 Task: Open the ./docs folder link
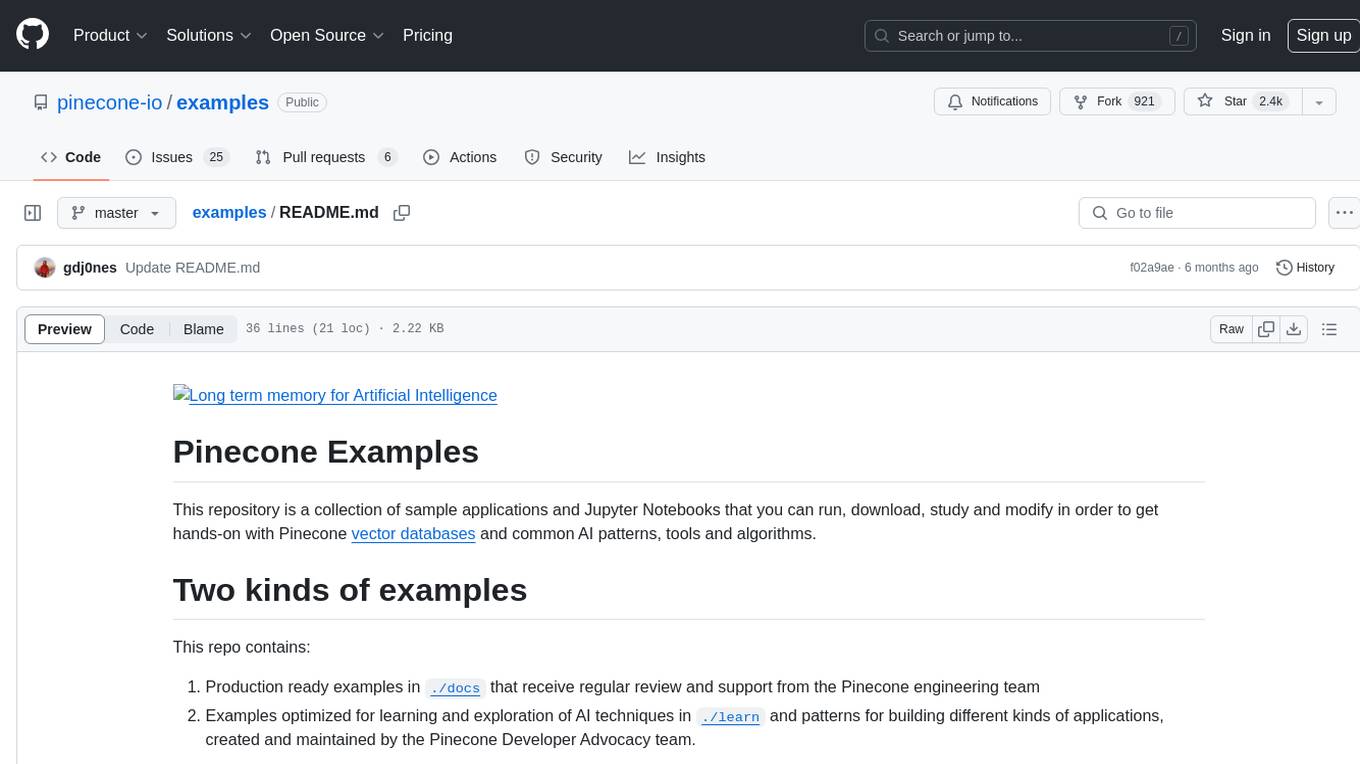click(455, 688)
